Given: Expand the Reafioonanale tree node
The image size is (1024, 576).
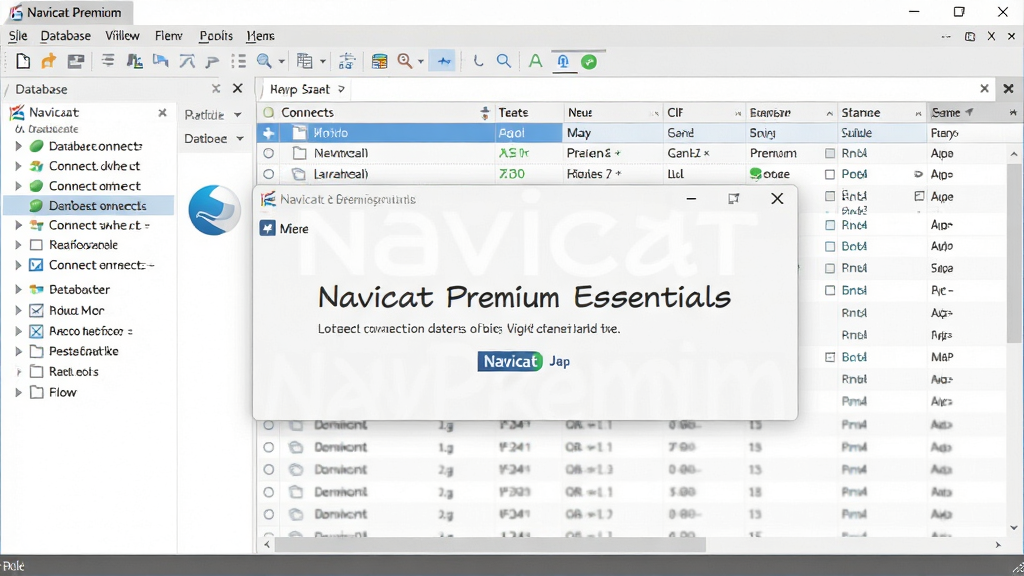Looking at the screenshot, I should click(18, 245).
